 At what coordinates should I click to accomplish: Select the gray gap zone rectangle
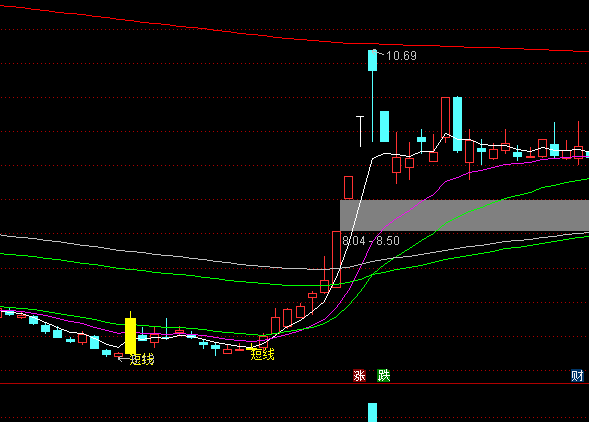tap(464, 215)
